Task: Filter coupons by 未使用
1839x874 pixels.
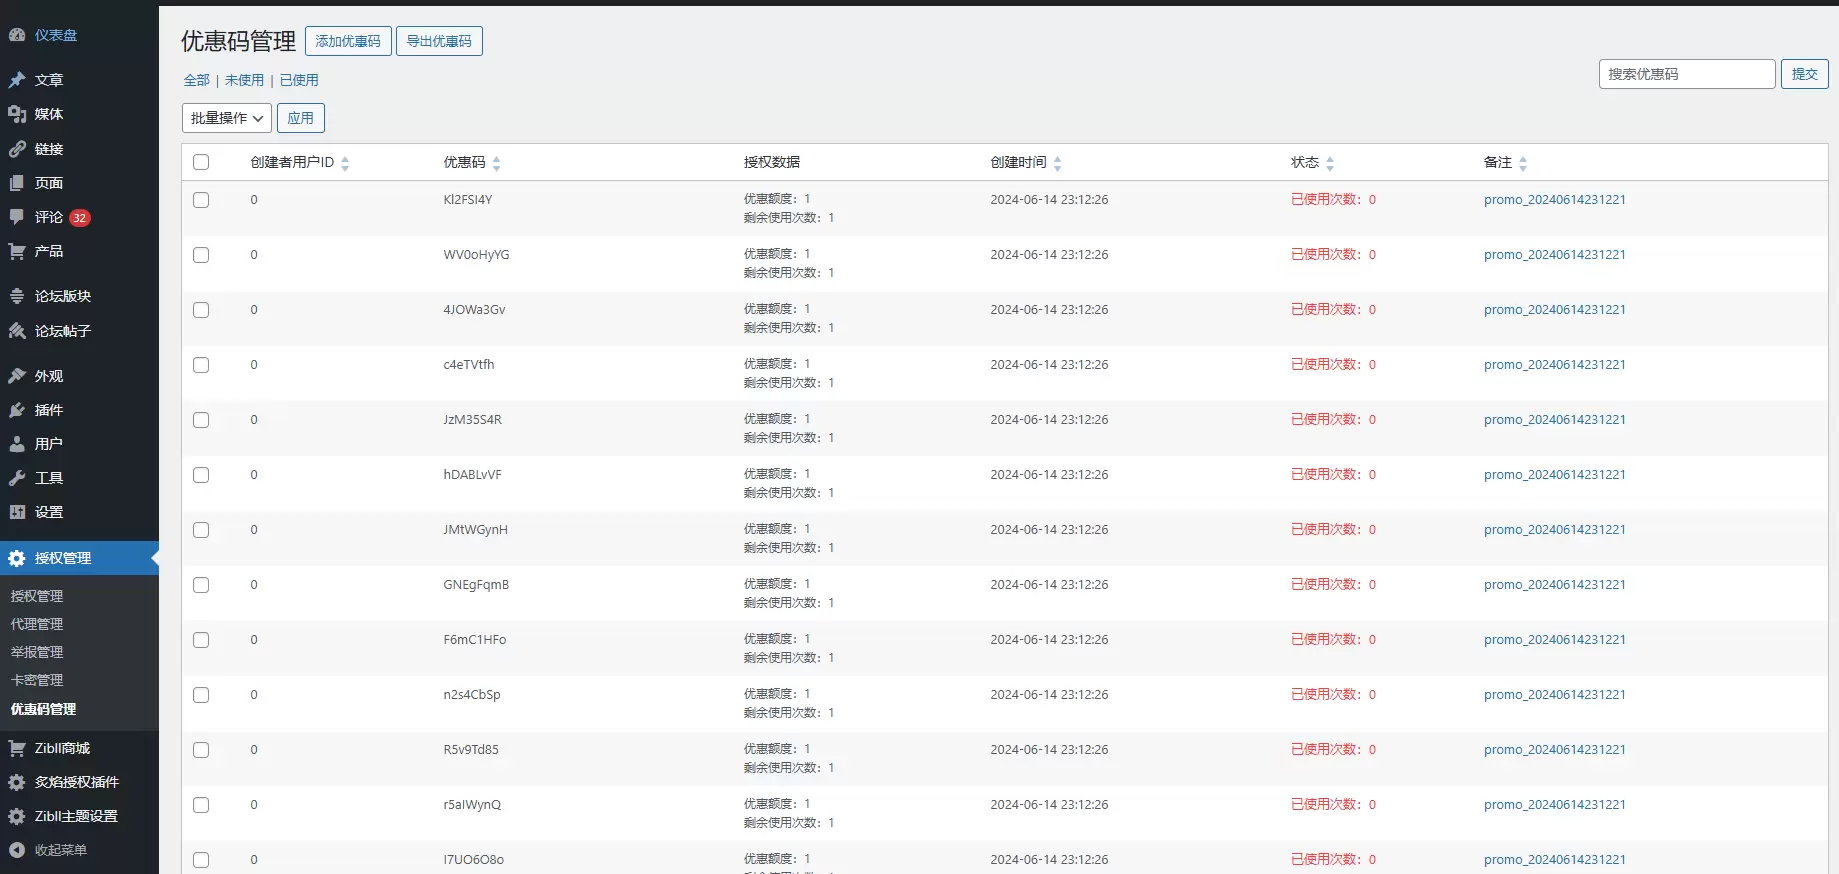Action: [x=244, y=80]
